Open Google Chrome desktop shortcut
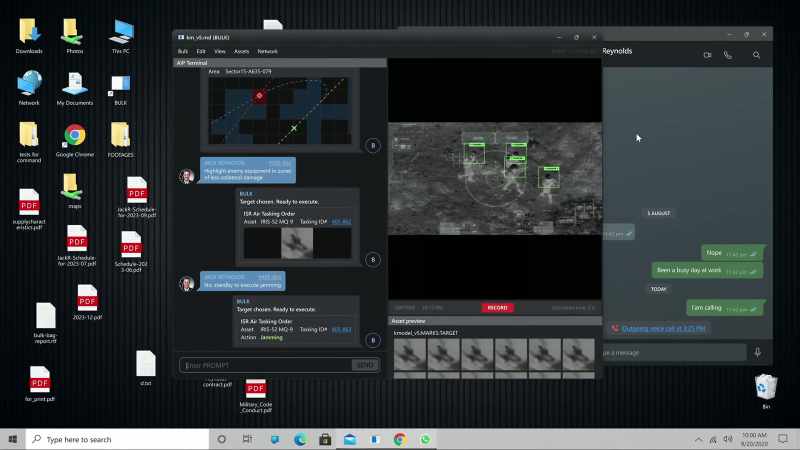800x450 pixels. 74,140
